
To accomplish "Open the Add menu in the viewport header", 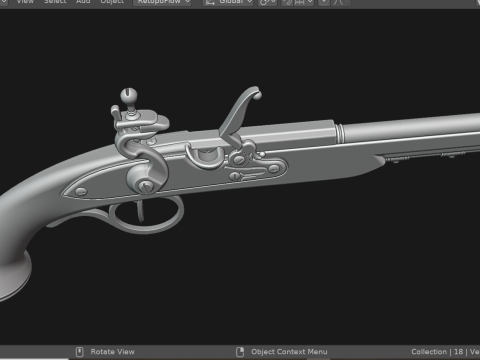I will pos(83,2).
